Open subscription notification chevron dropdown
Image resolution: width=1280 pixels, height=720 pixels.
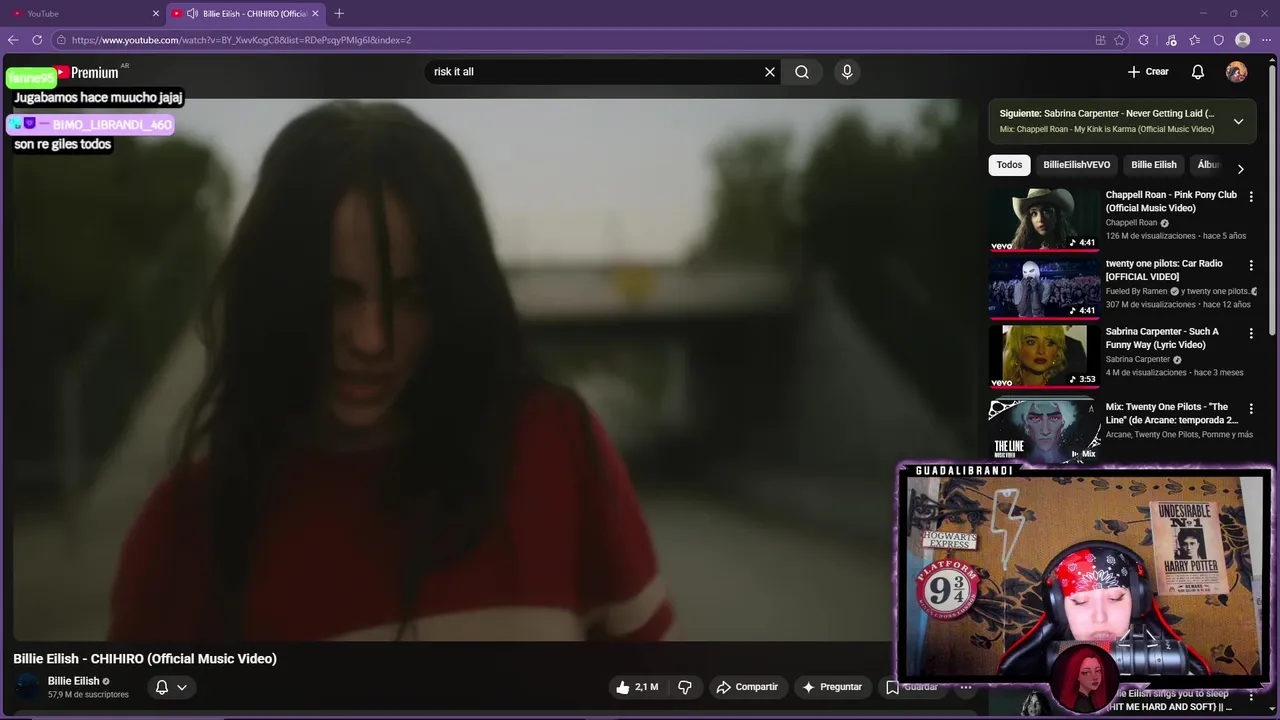tap(182, 687)
